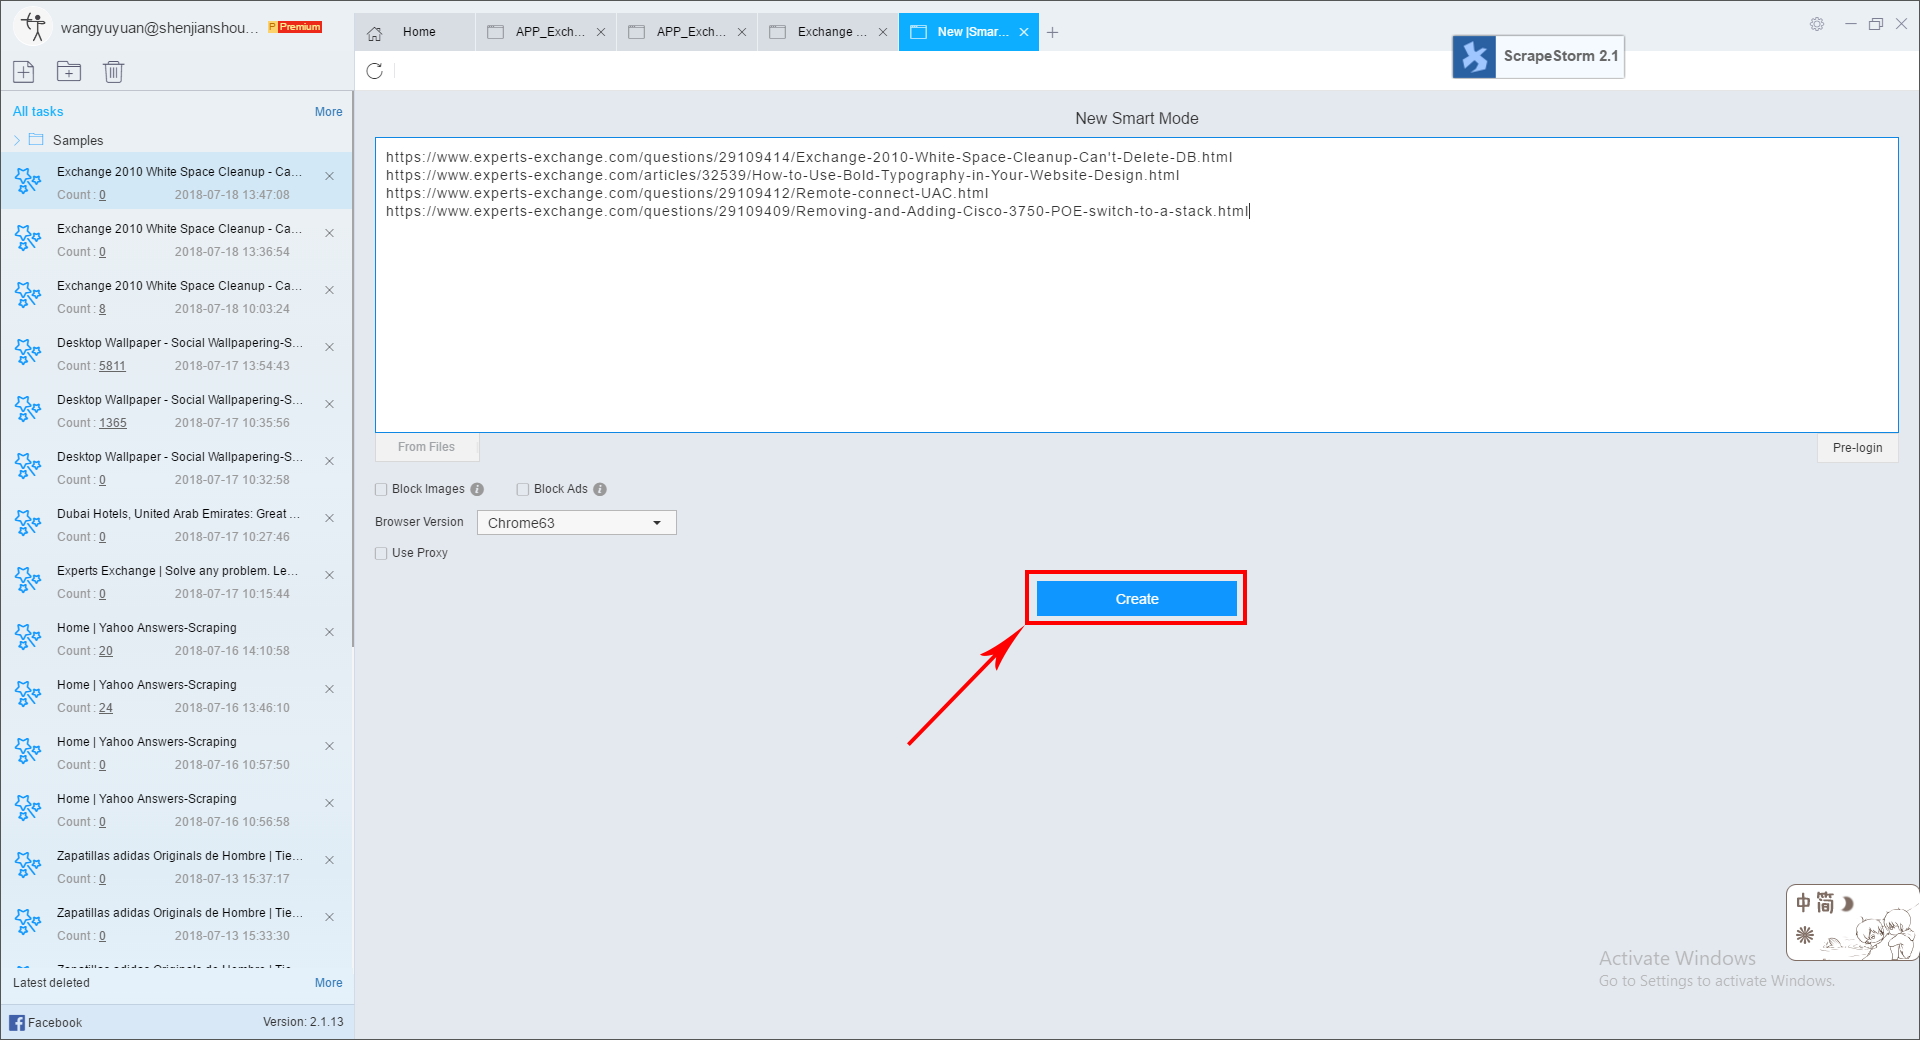This screenshot has width=1920, height=1040.
Task: Close the first APP_Exch tab
Action: (601, 32)
